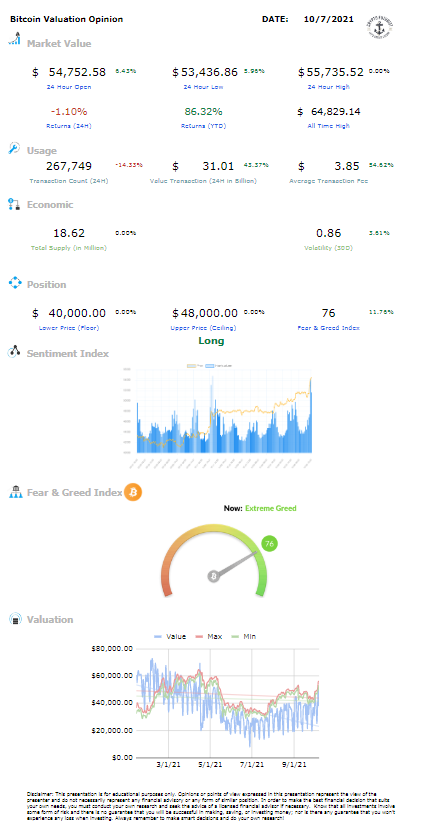Click the Sentiment Index icon
Screen dimensions: 425x832
pos(14,352)
